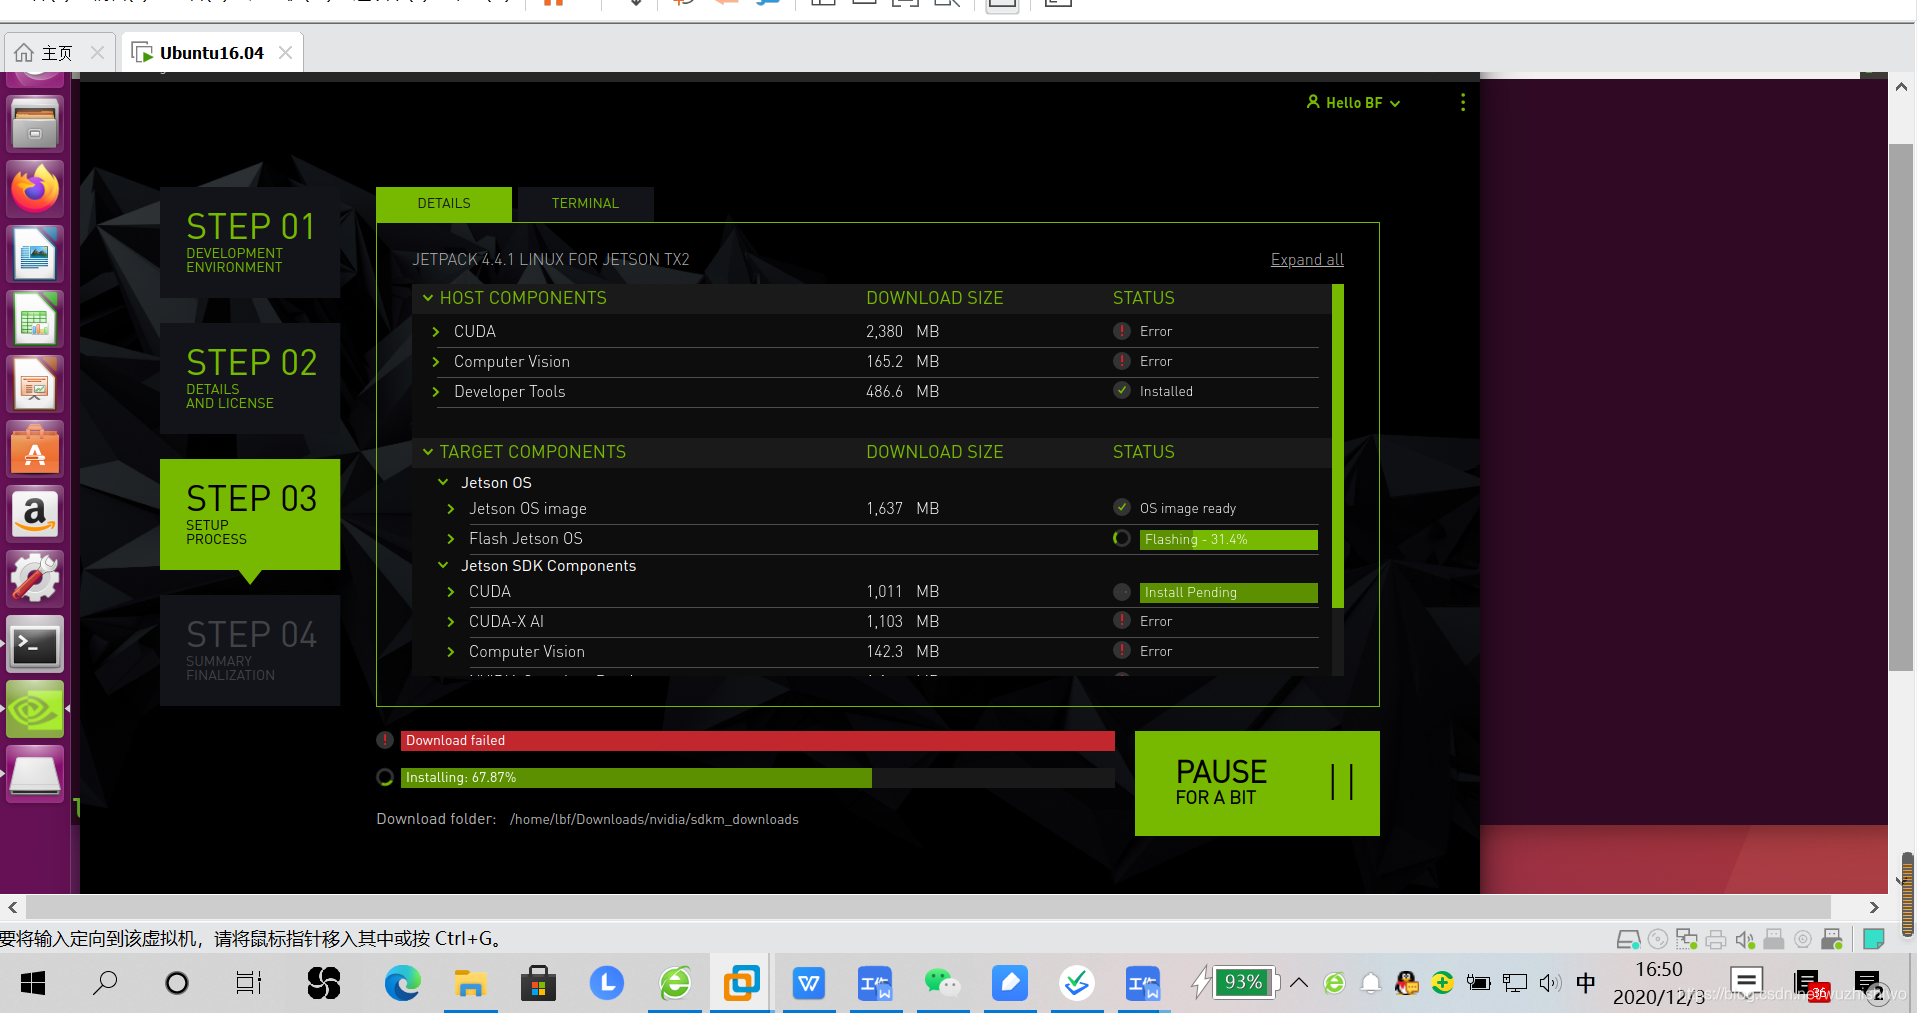Image resolution: width=1917 pixels, height=1013 pixels.
Task: Open System Settings wrench-and-gear icon
Action: click(35, 579)
